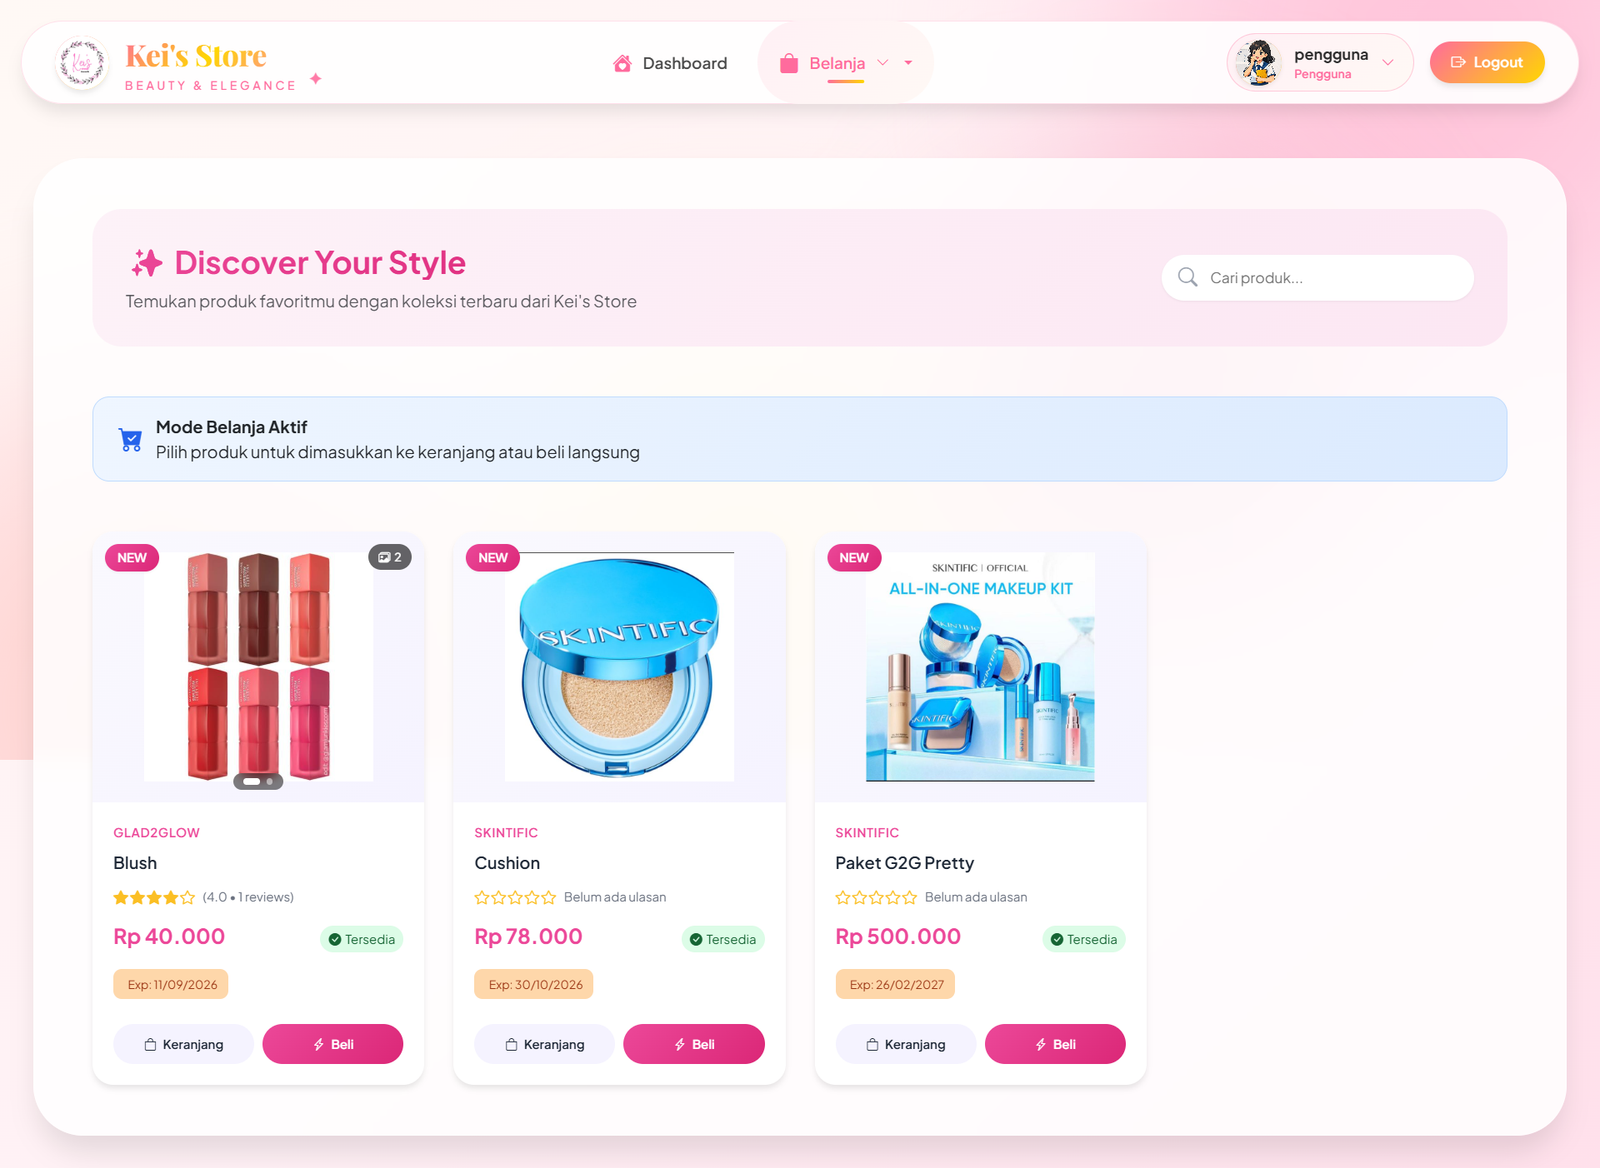The width and height of the screenshot is (1600, 1168).
Task: Click the Dashboard home icon
Action: point(622,63)
